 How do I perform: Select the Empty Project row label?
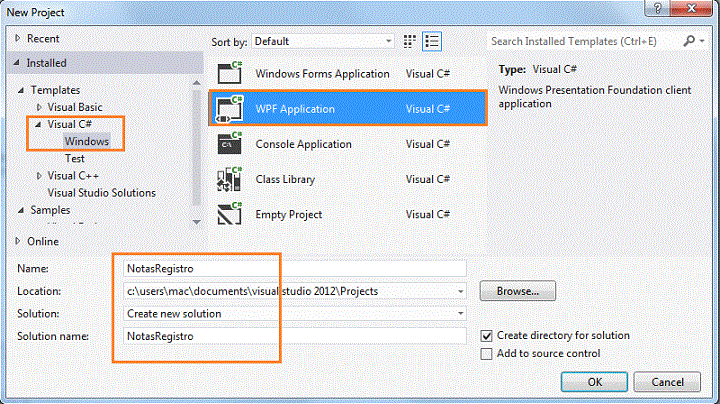[289, 214]
